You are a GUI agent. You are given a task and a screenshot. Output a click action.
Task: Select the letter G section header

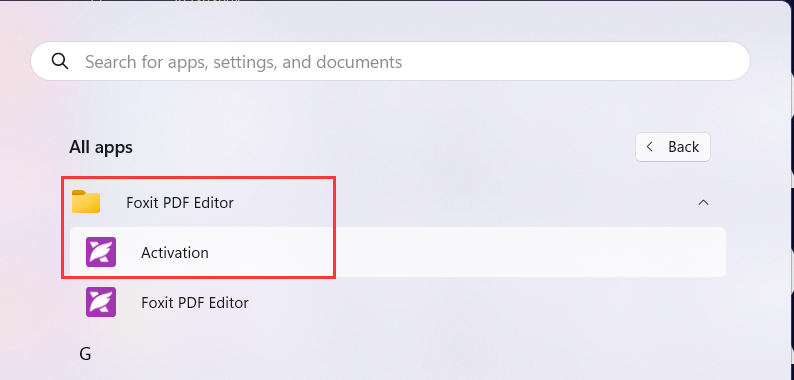(x=85, y=354)
